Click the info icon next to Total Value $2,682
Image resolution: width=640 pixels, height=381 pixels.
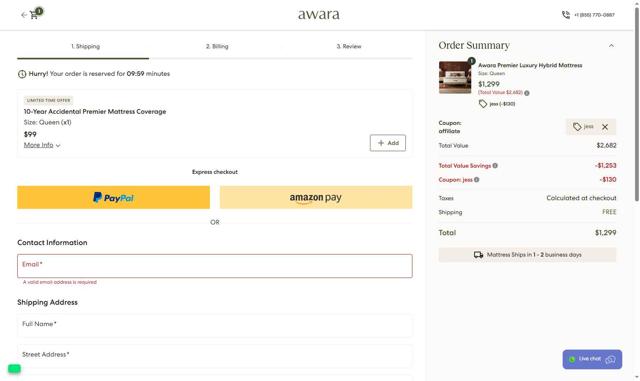(x=527, y=93)
